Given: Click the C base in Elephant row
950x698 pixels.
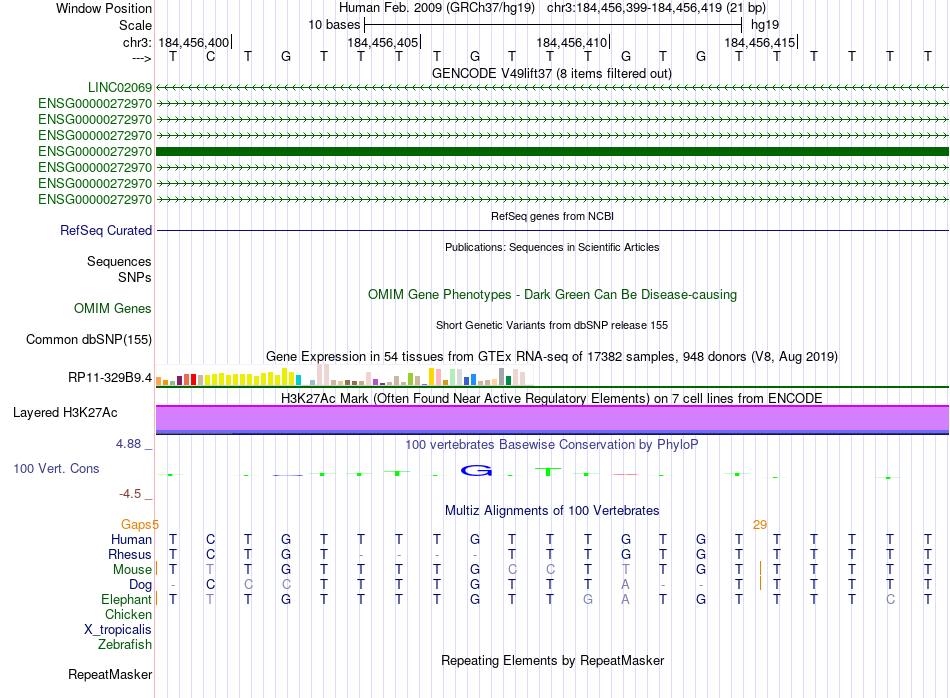Looking at the screenshot, I should (890, 599).
